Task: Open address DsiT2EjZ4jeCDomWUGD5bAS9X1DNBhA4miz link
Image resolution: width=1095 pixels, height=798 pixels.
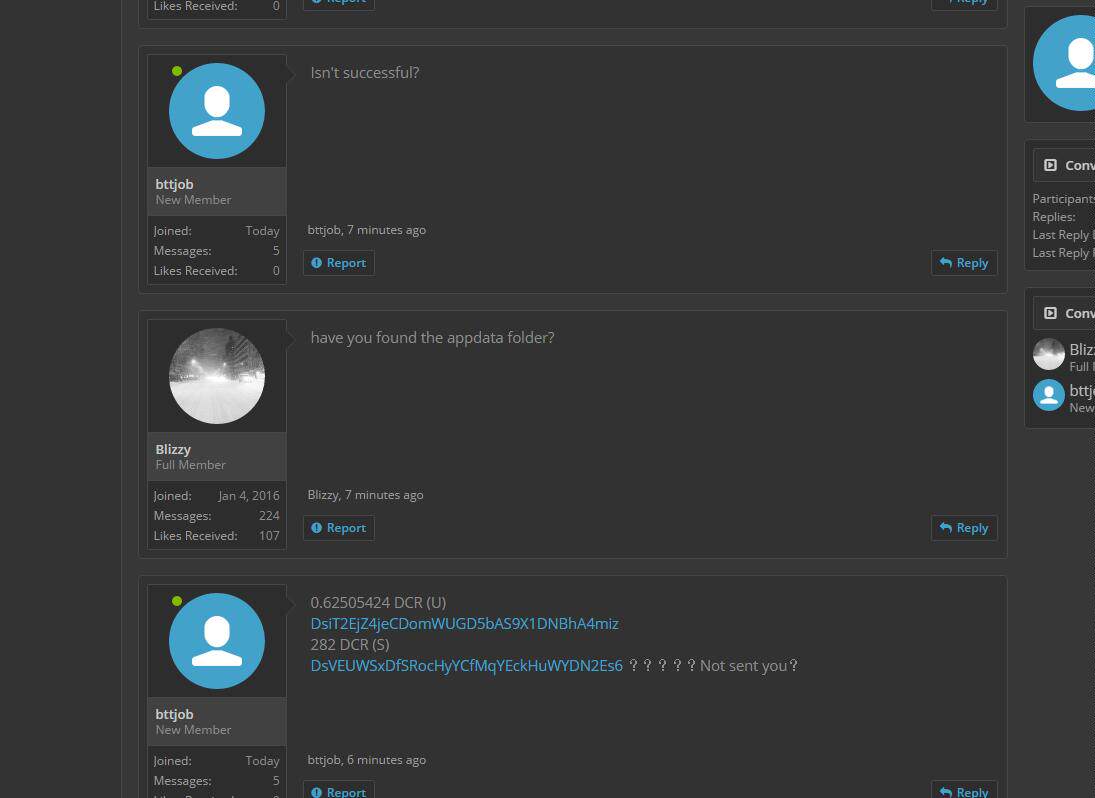Action: 464,623
